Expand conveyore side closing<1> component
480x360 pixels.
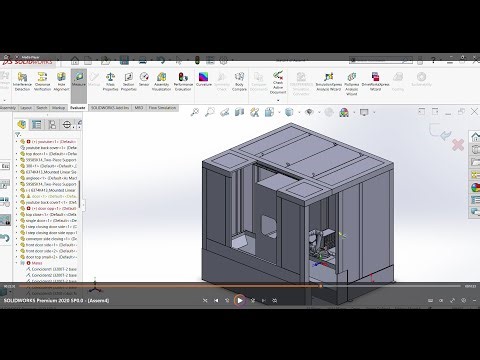(x=17, y=239)
